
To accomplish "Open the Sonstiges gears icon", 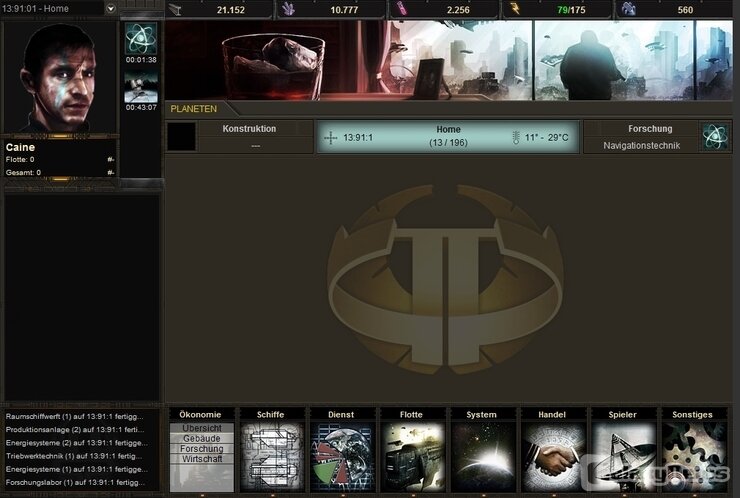I will click(694, 457).
